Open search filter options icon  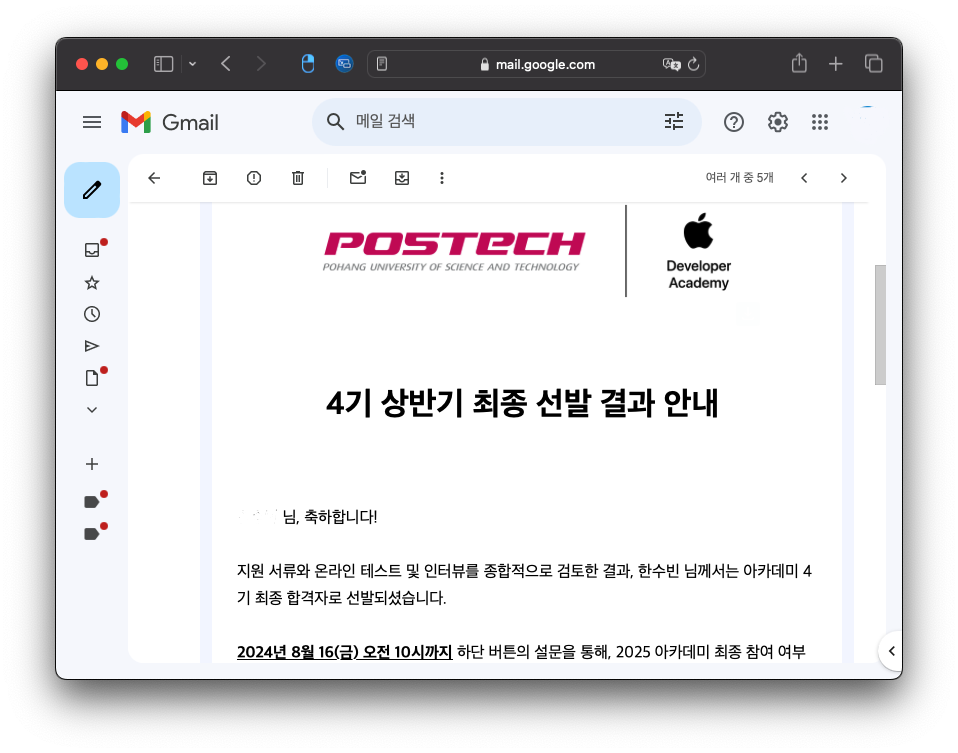(x=673, y=121)
